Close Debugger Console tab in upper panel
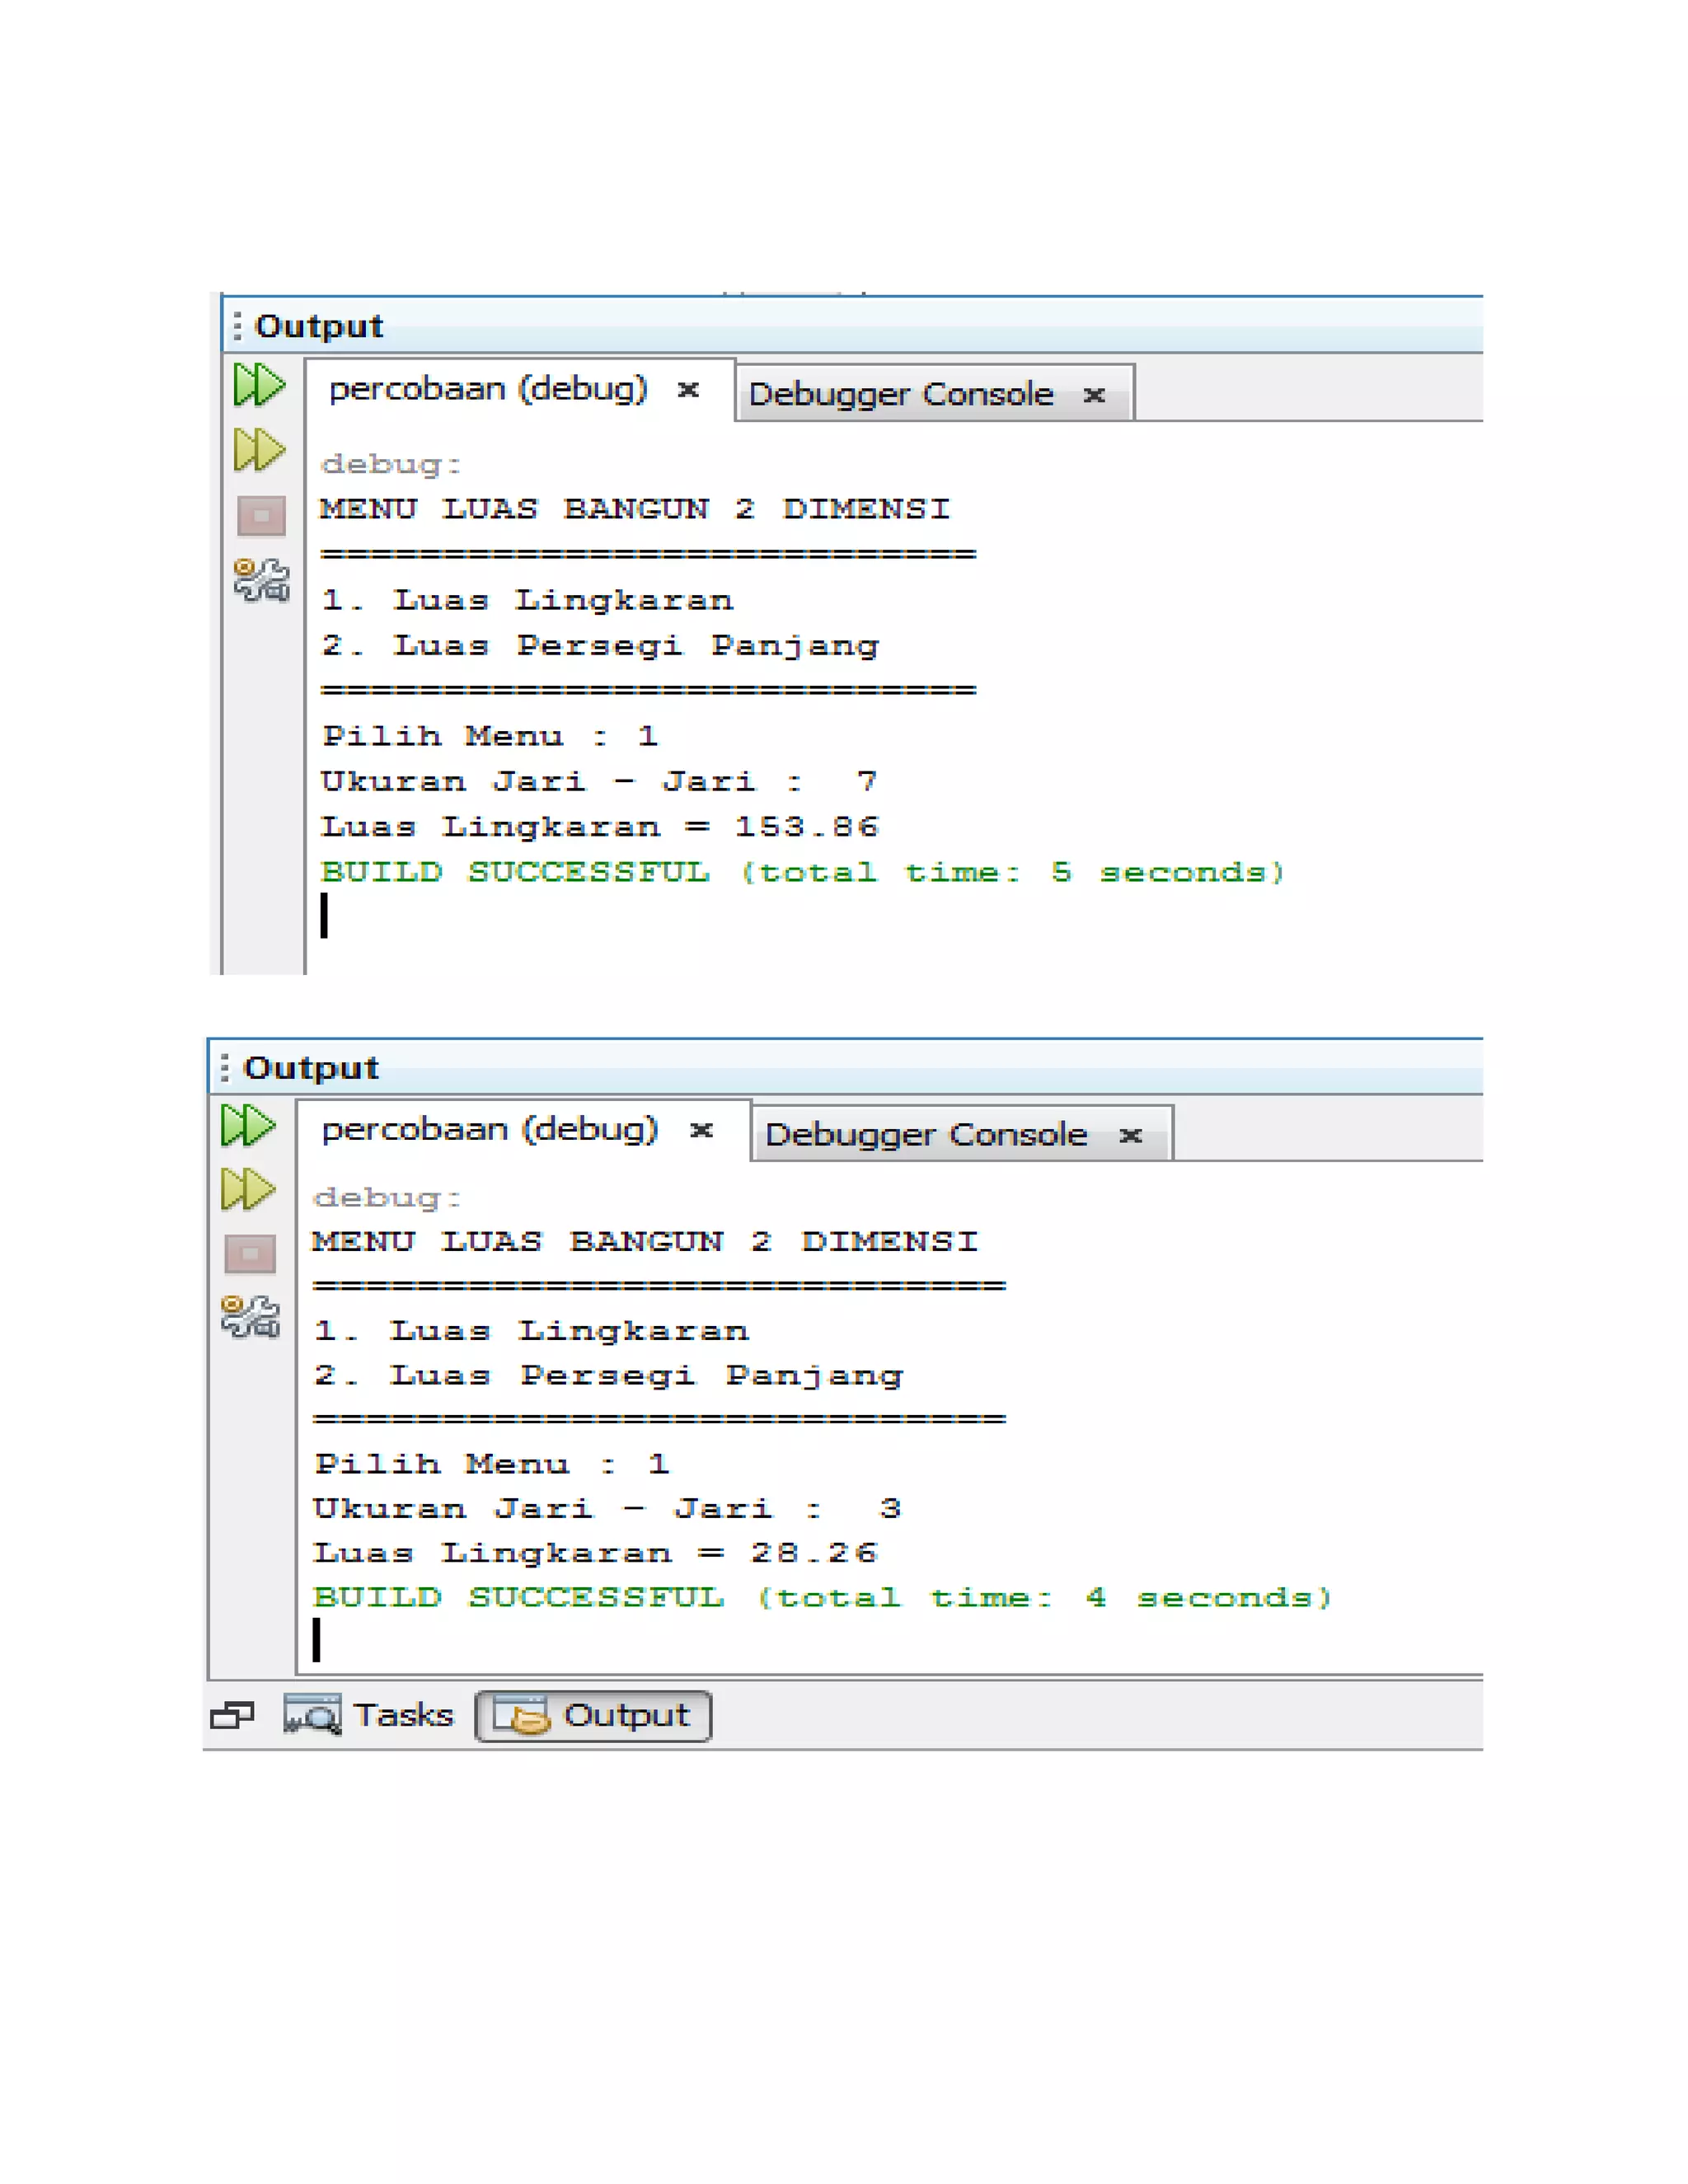The height and width of the screenshot is (2184, 1688). click(x=1094, y=395)
